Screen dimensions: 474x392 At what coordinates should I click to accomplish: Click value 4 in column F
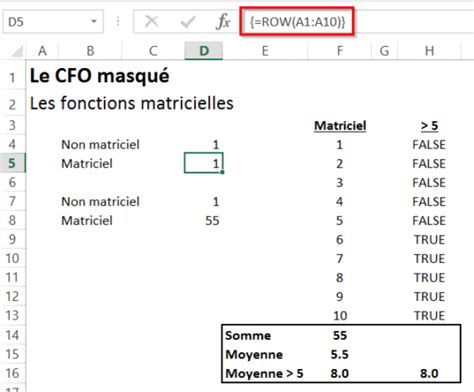click(339, 202)
